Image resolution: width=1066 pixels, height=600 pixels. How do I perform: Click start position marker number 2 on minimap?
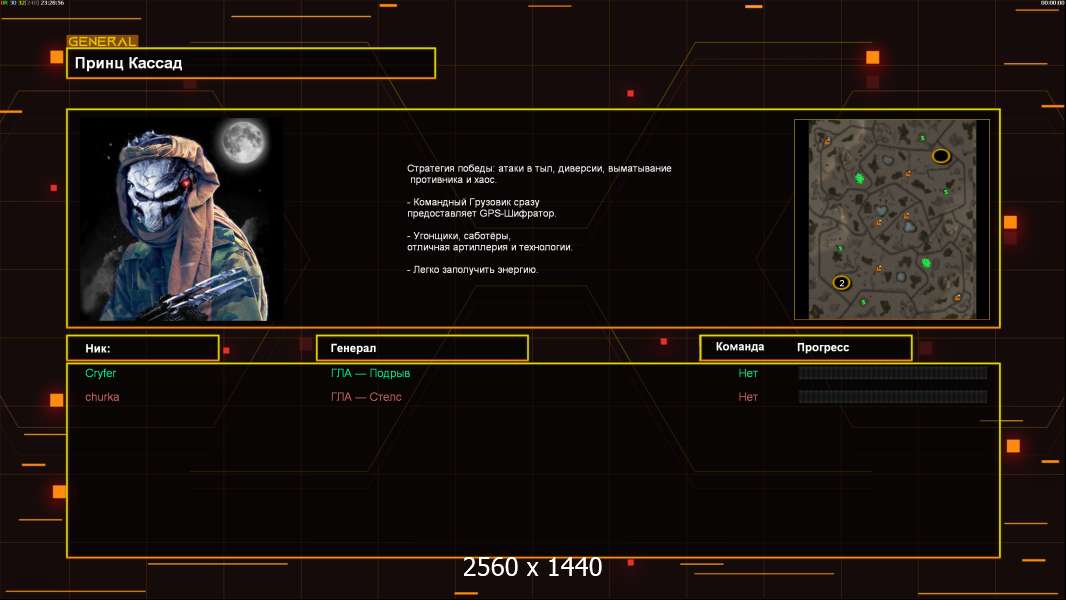pos(842,283)
